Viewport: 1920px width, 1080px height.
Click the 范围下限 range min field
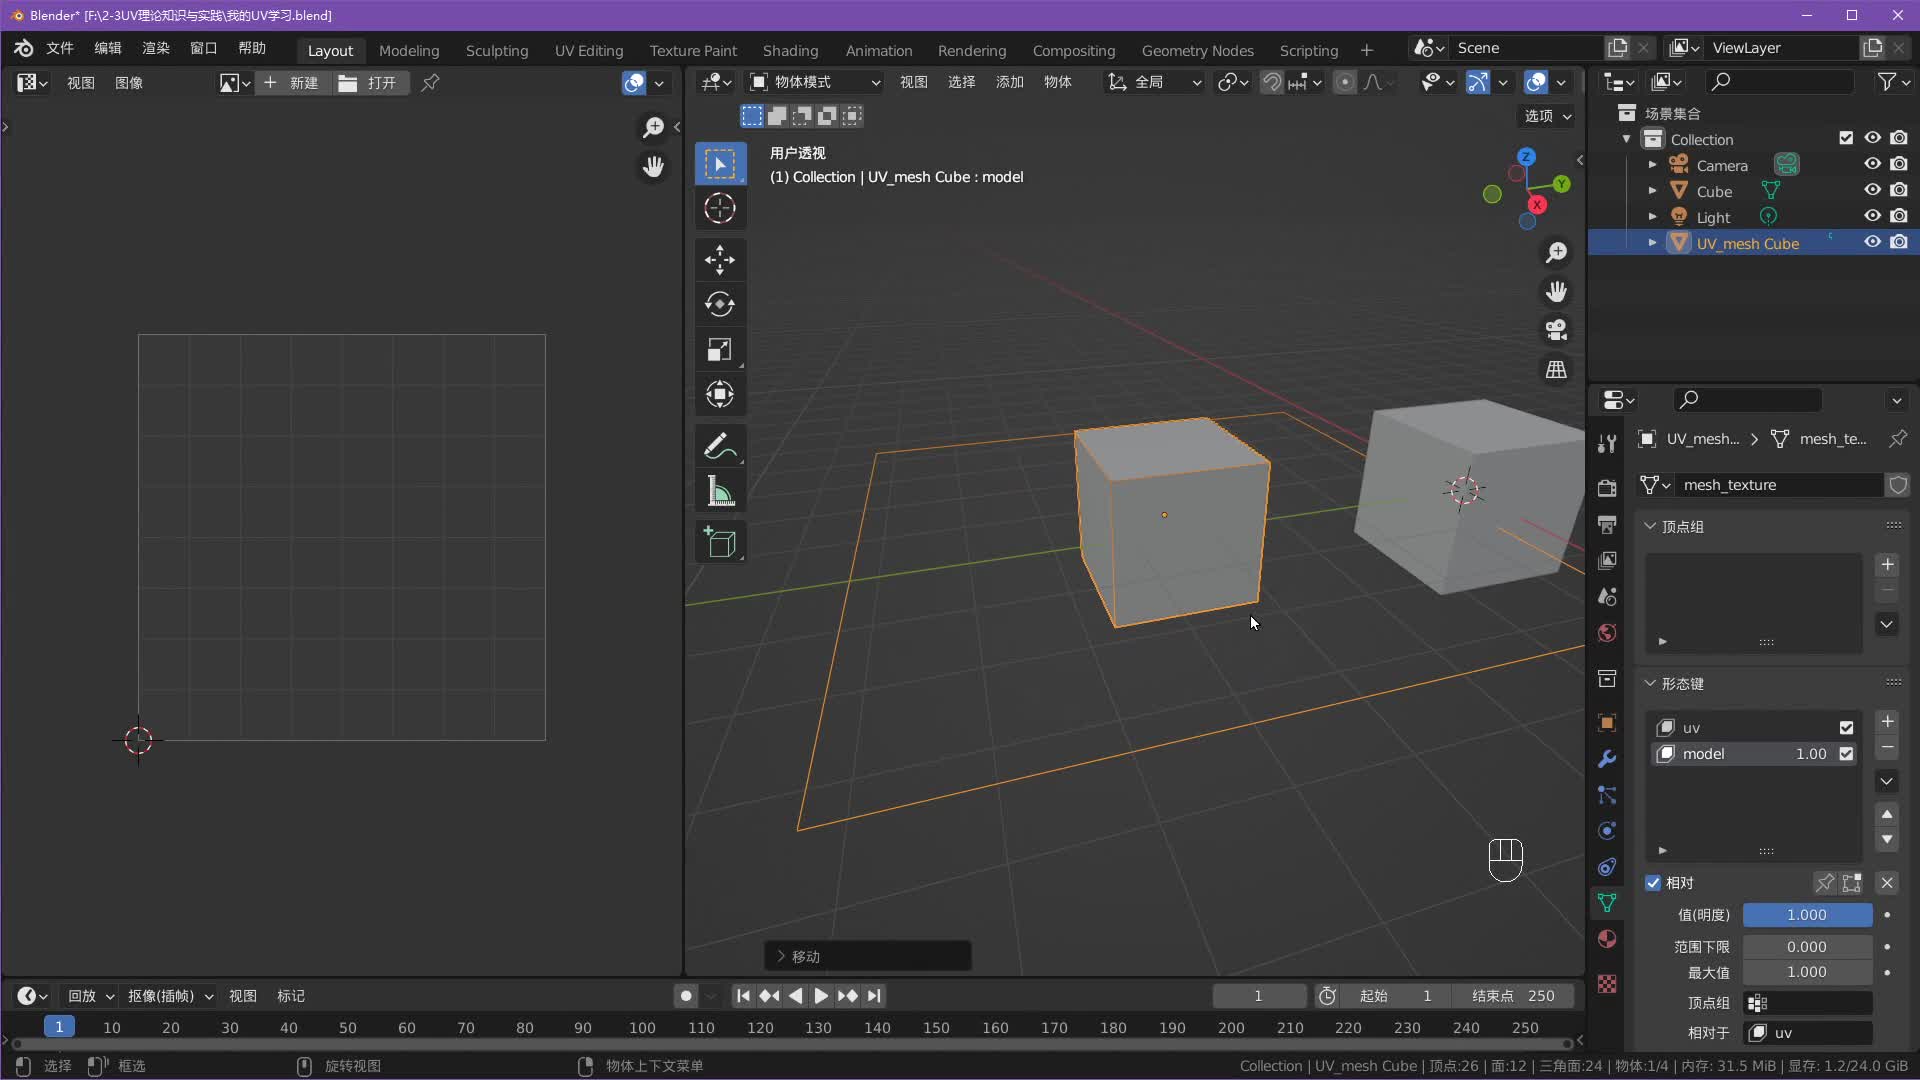click(1807, 947)
